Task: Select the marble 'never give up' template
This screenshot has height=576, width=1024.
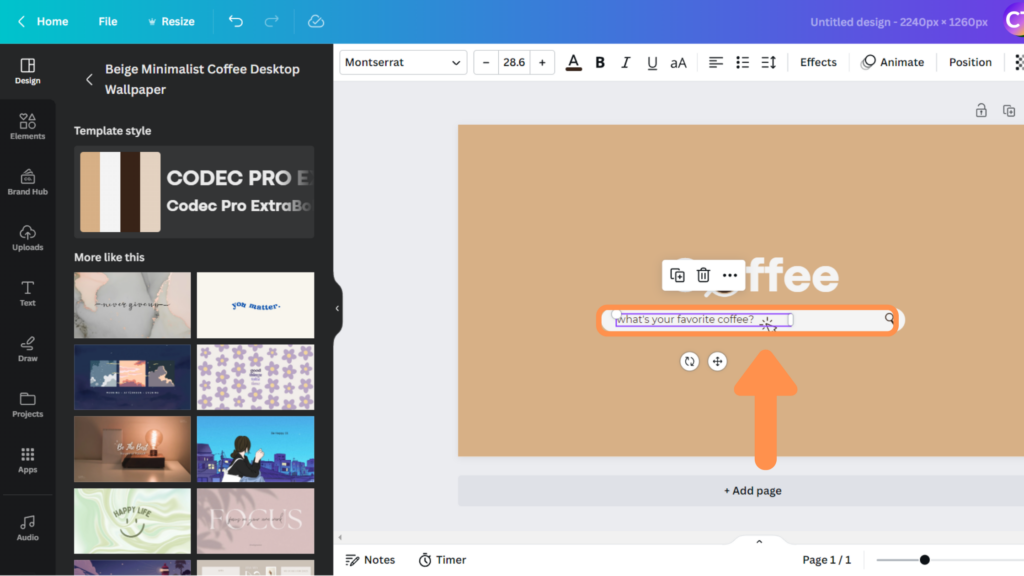Action: [133, 305]
